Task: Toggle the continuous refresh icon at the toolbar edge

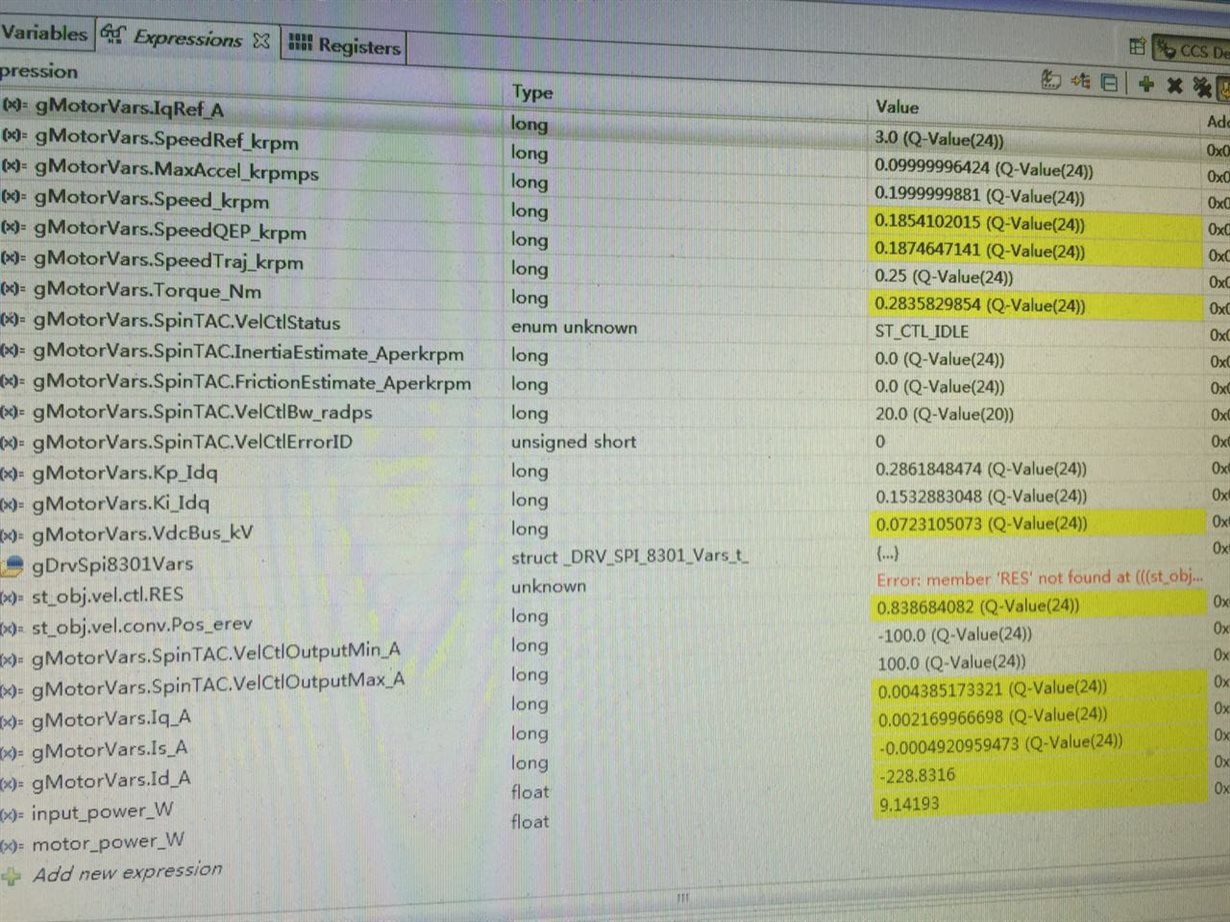Action: (x=1223, y=90)
